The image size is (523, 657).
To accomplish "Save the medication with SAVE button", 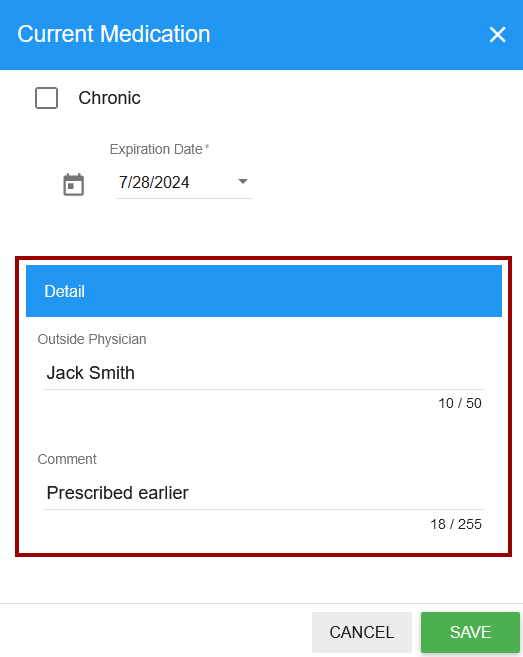I will [x=470, y=632].
